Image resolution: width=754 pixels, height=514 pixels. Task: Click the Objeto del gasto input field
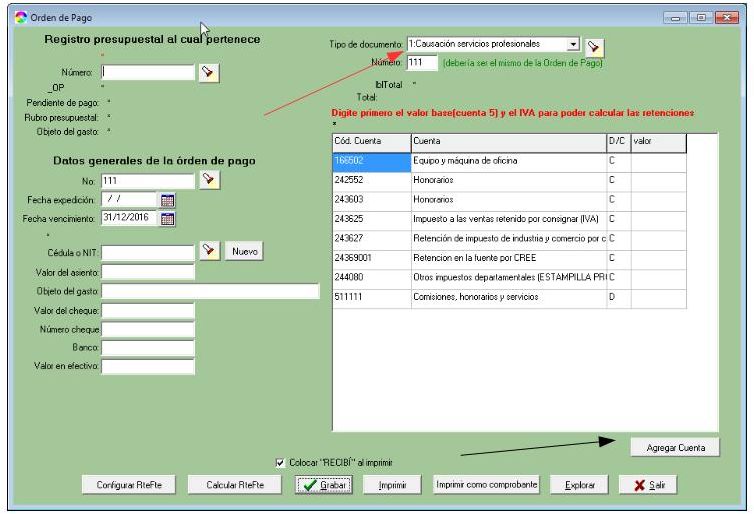[x=210, y=291]
